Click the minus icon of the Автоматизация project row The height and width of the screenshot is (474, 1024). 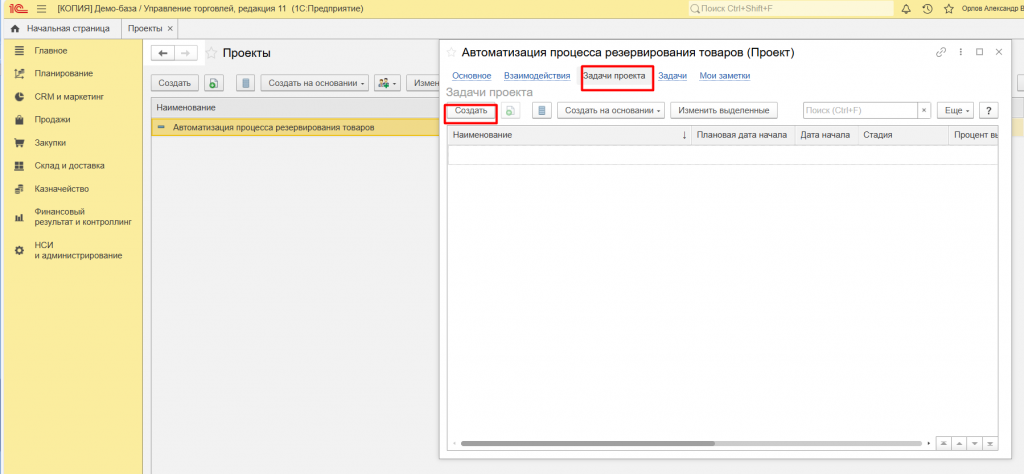point(161,127)
